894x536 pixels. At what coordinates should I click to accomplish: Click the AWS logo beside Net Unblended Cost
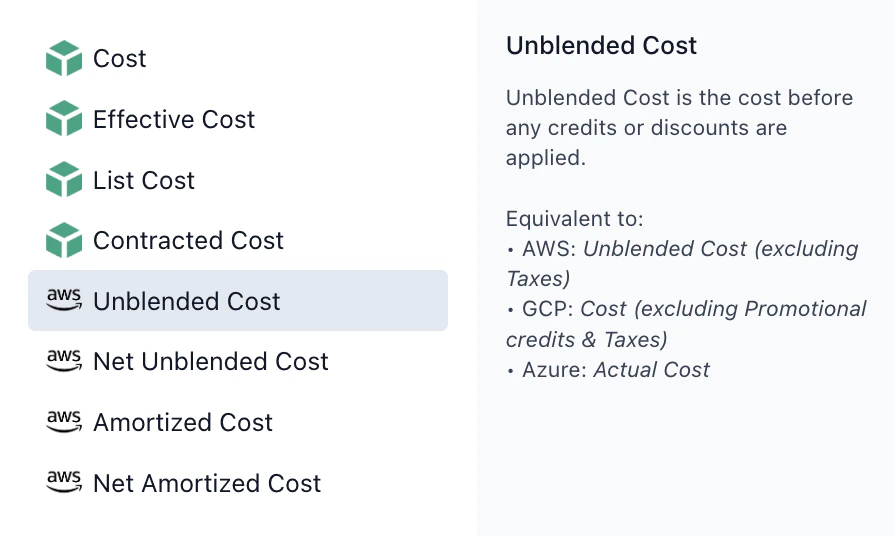(64, 361)
